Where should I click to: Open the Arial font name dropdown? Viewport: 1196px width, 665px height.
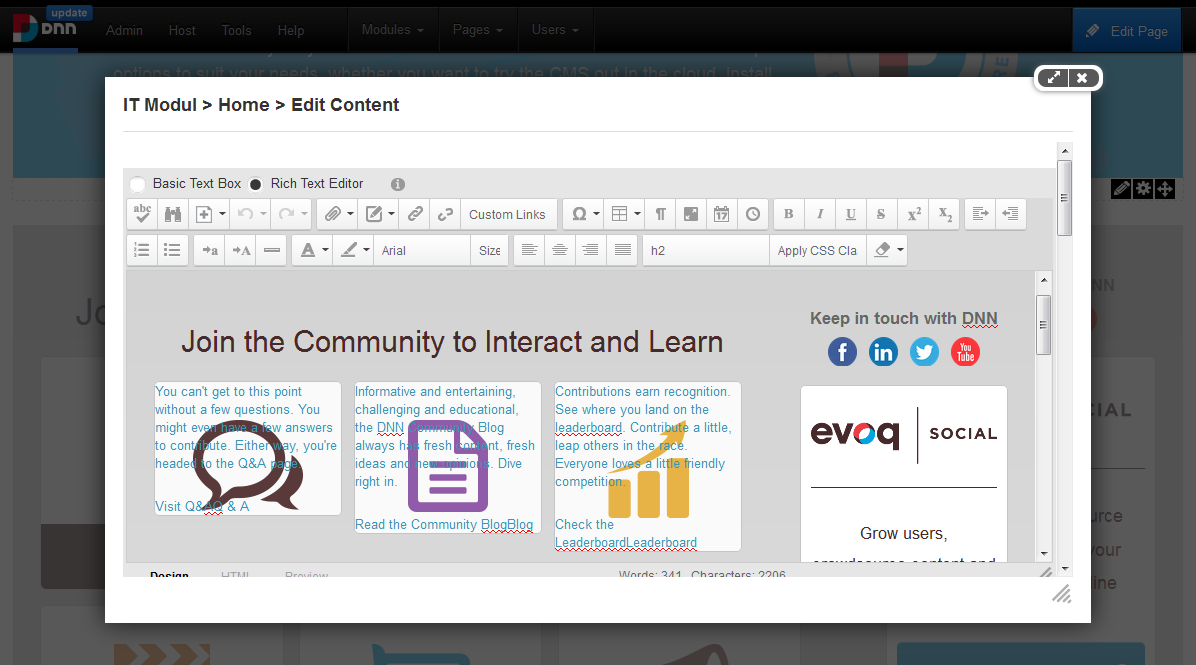[423, 250]
